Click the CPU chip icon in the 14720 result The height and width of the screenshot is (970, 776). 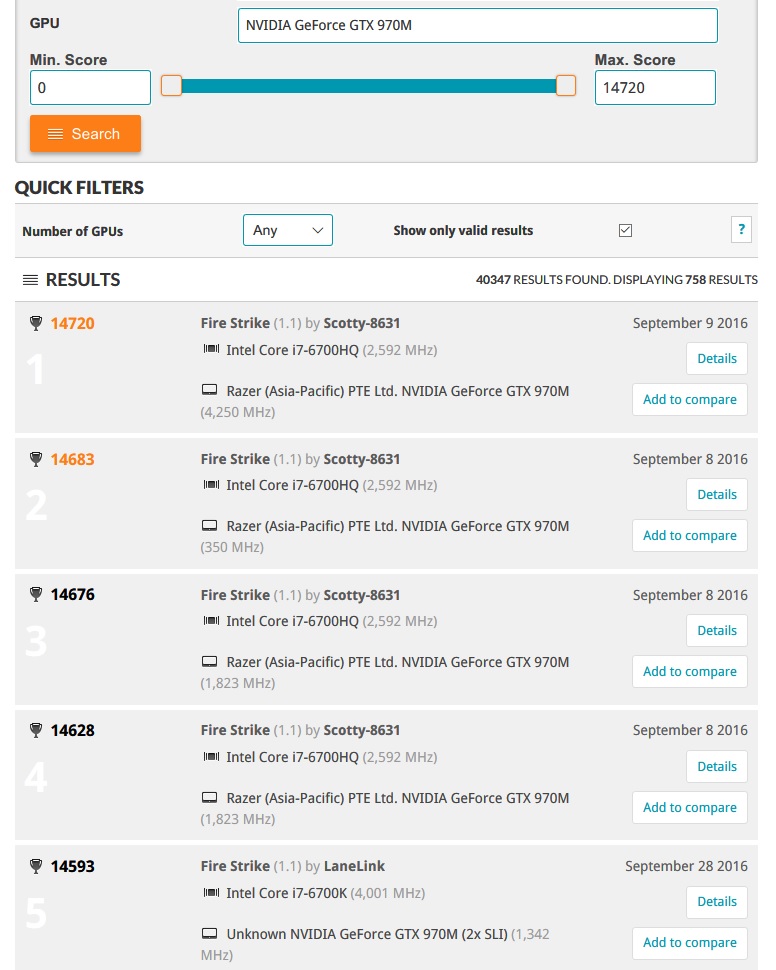click(211, 349)
